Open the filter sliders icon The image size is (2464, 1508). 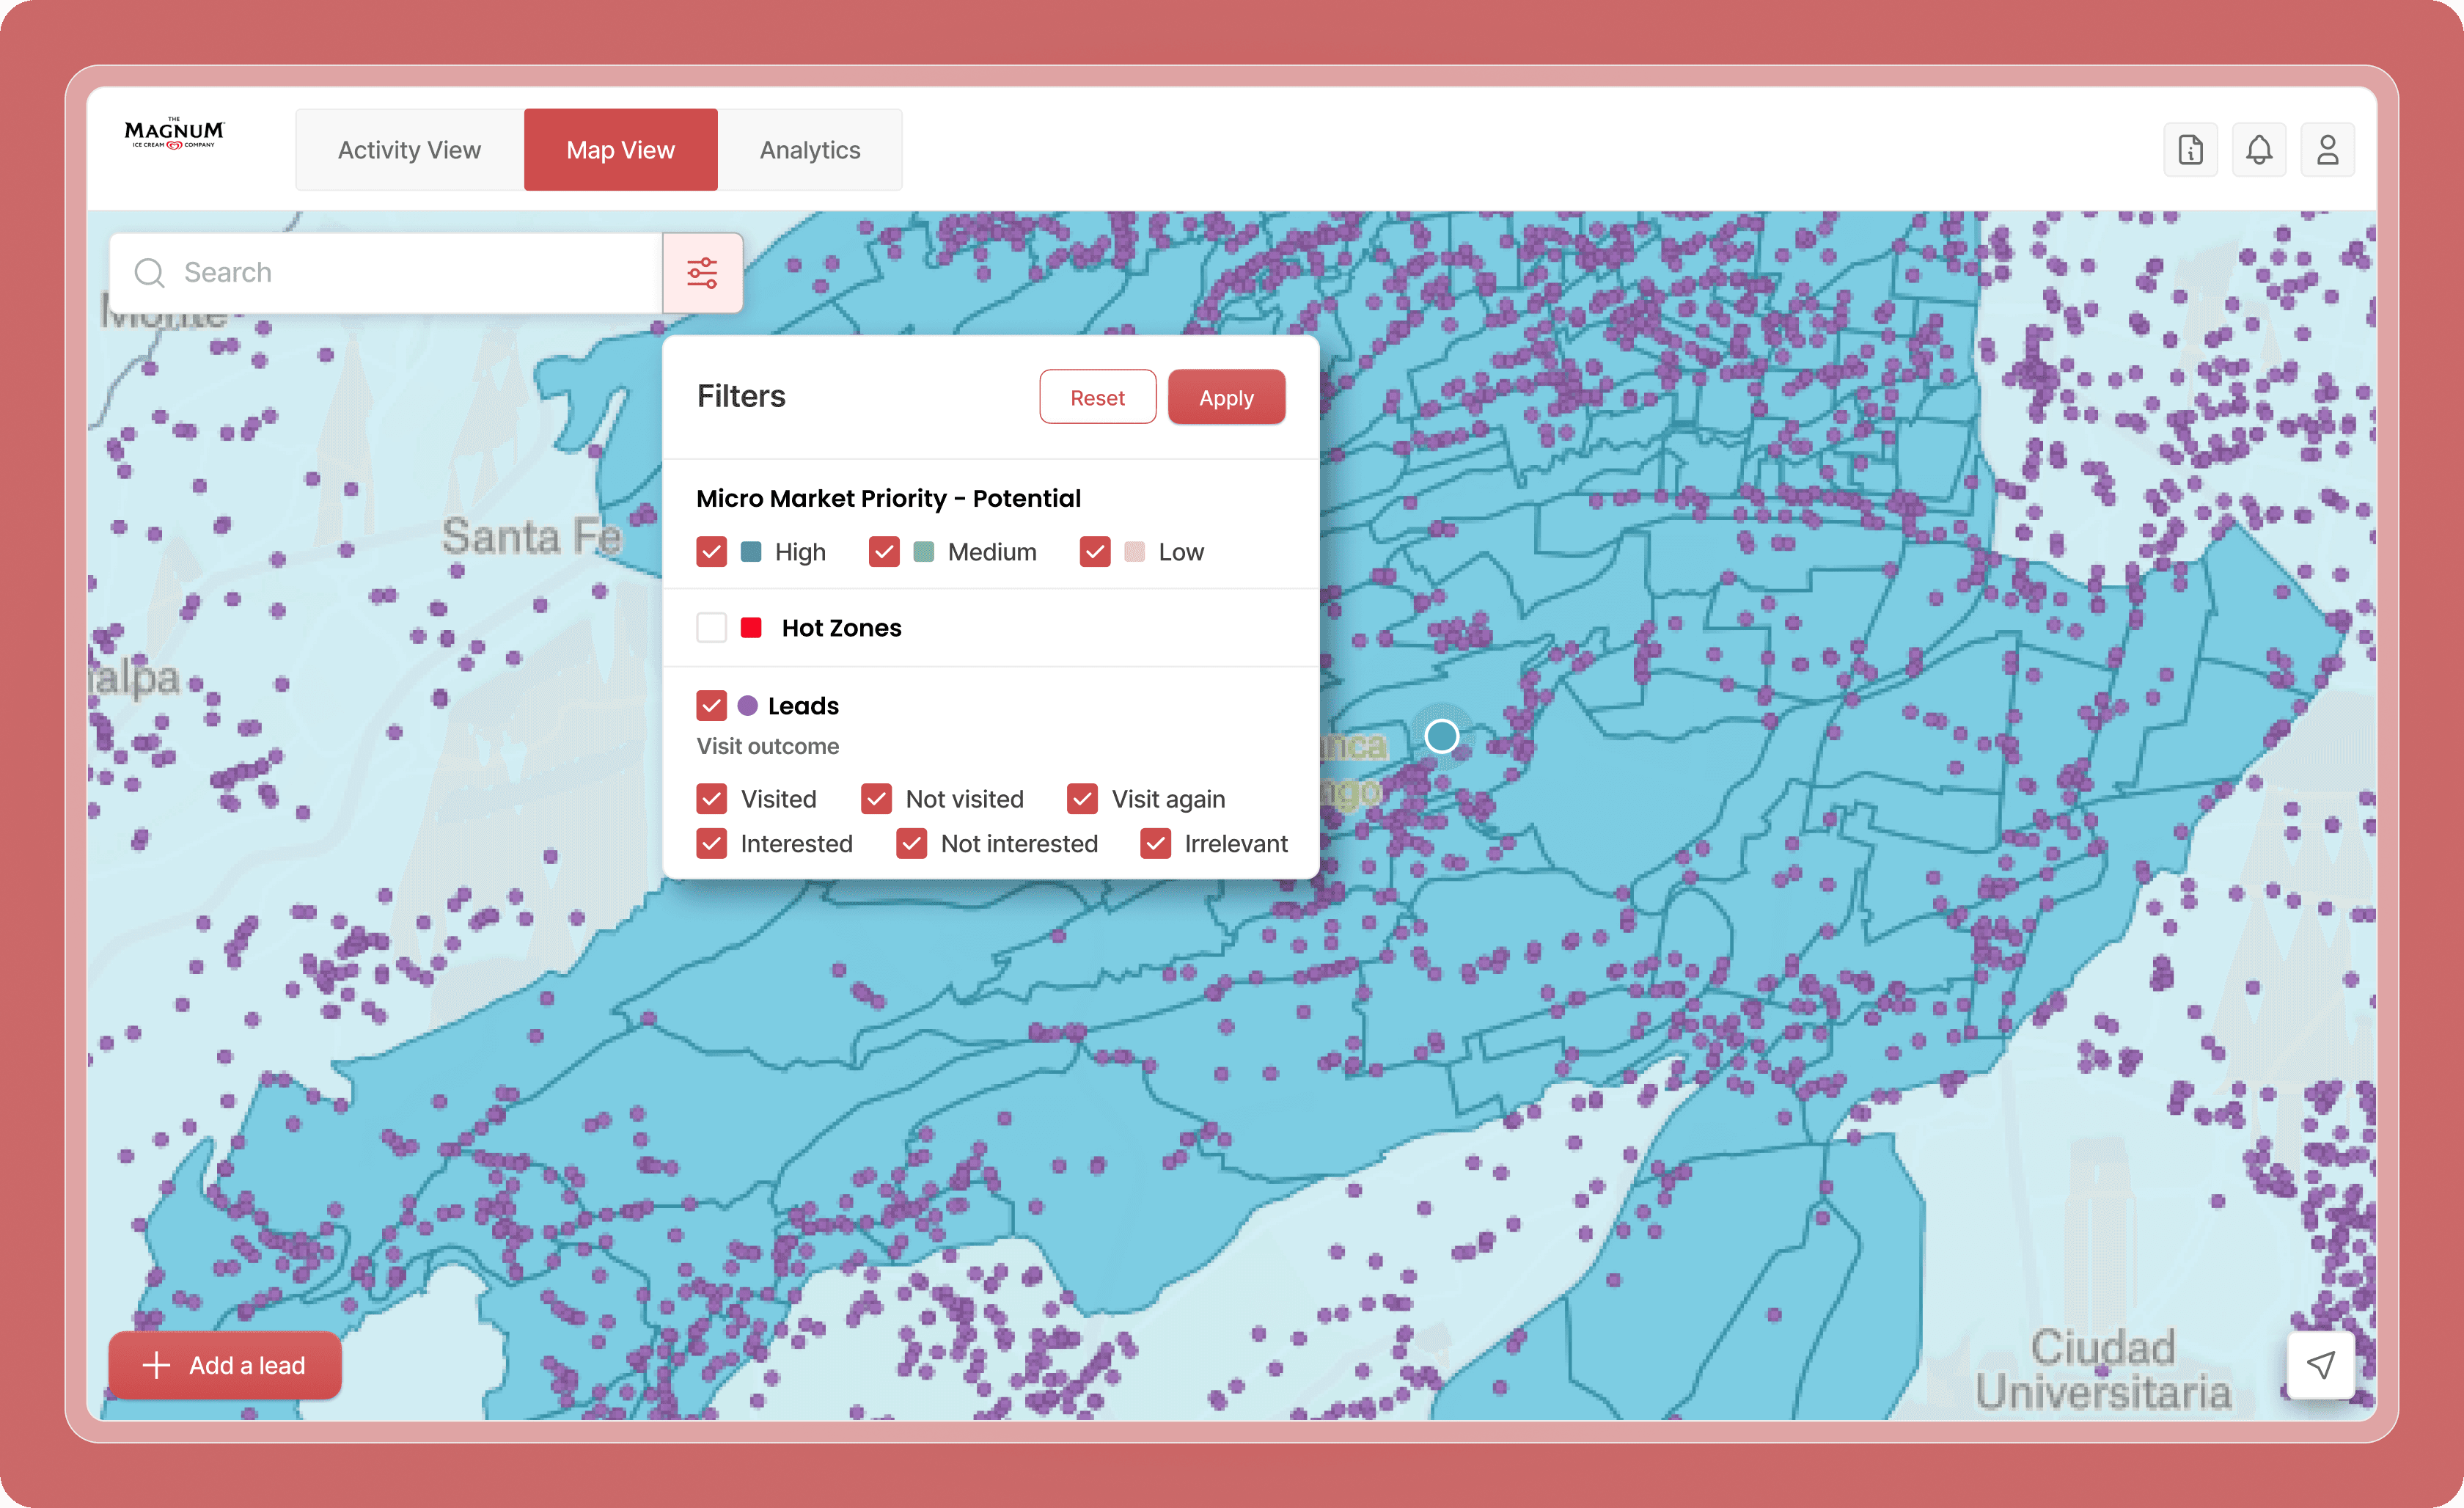click(702, 273)
